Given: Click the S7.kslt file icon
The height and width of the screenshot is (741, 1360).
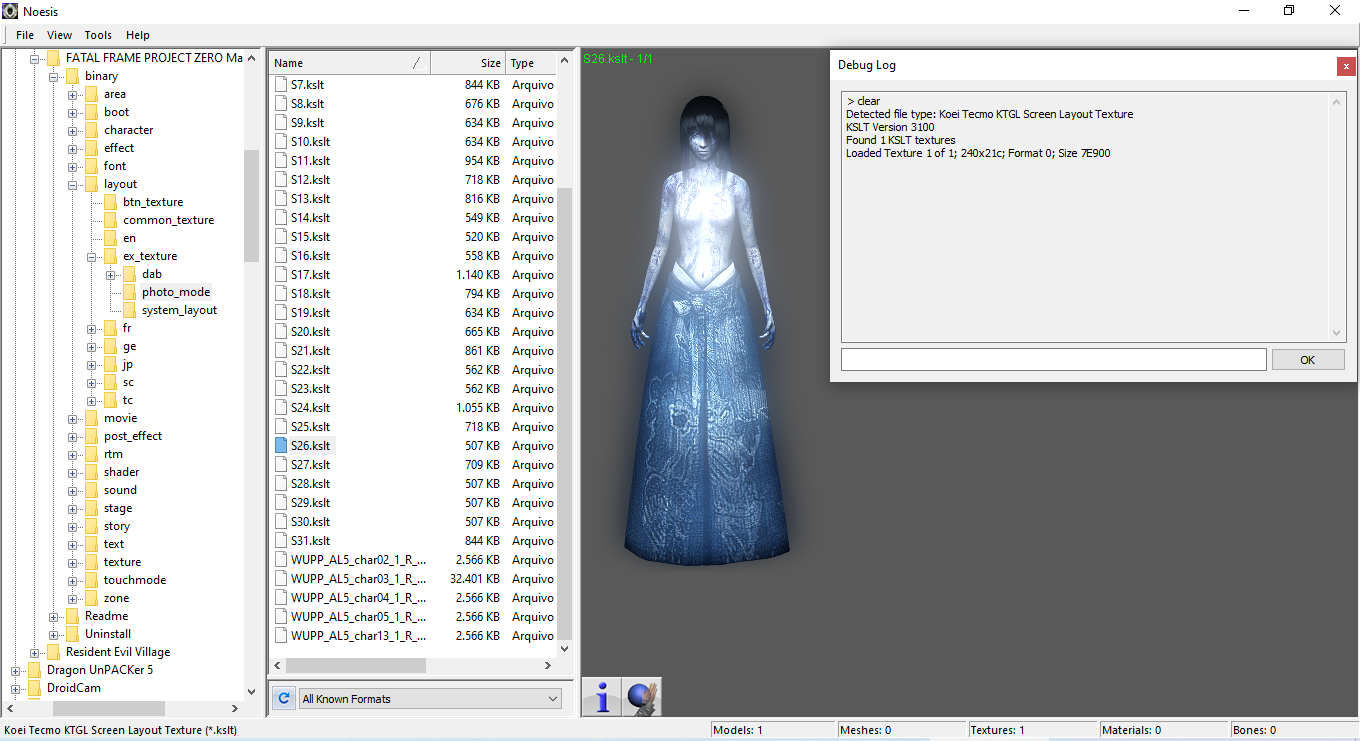Looking at the screenshot, I should [x=281, y=85].
